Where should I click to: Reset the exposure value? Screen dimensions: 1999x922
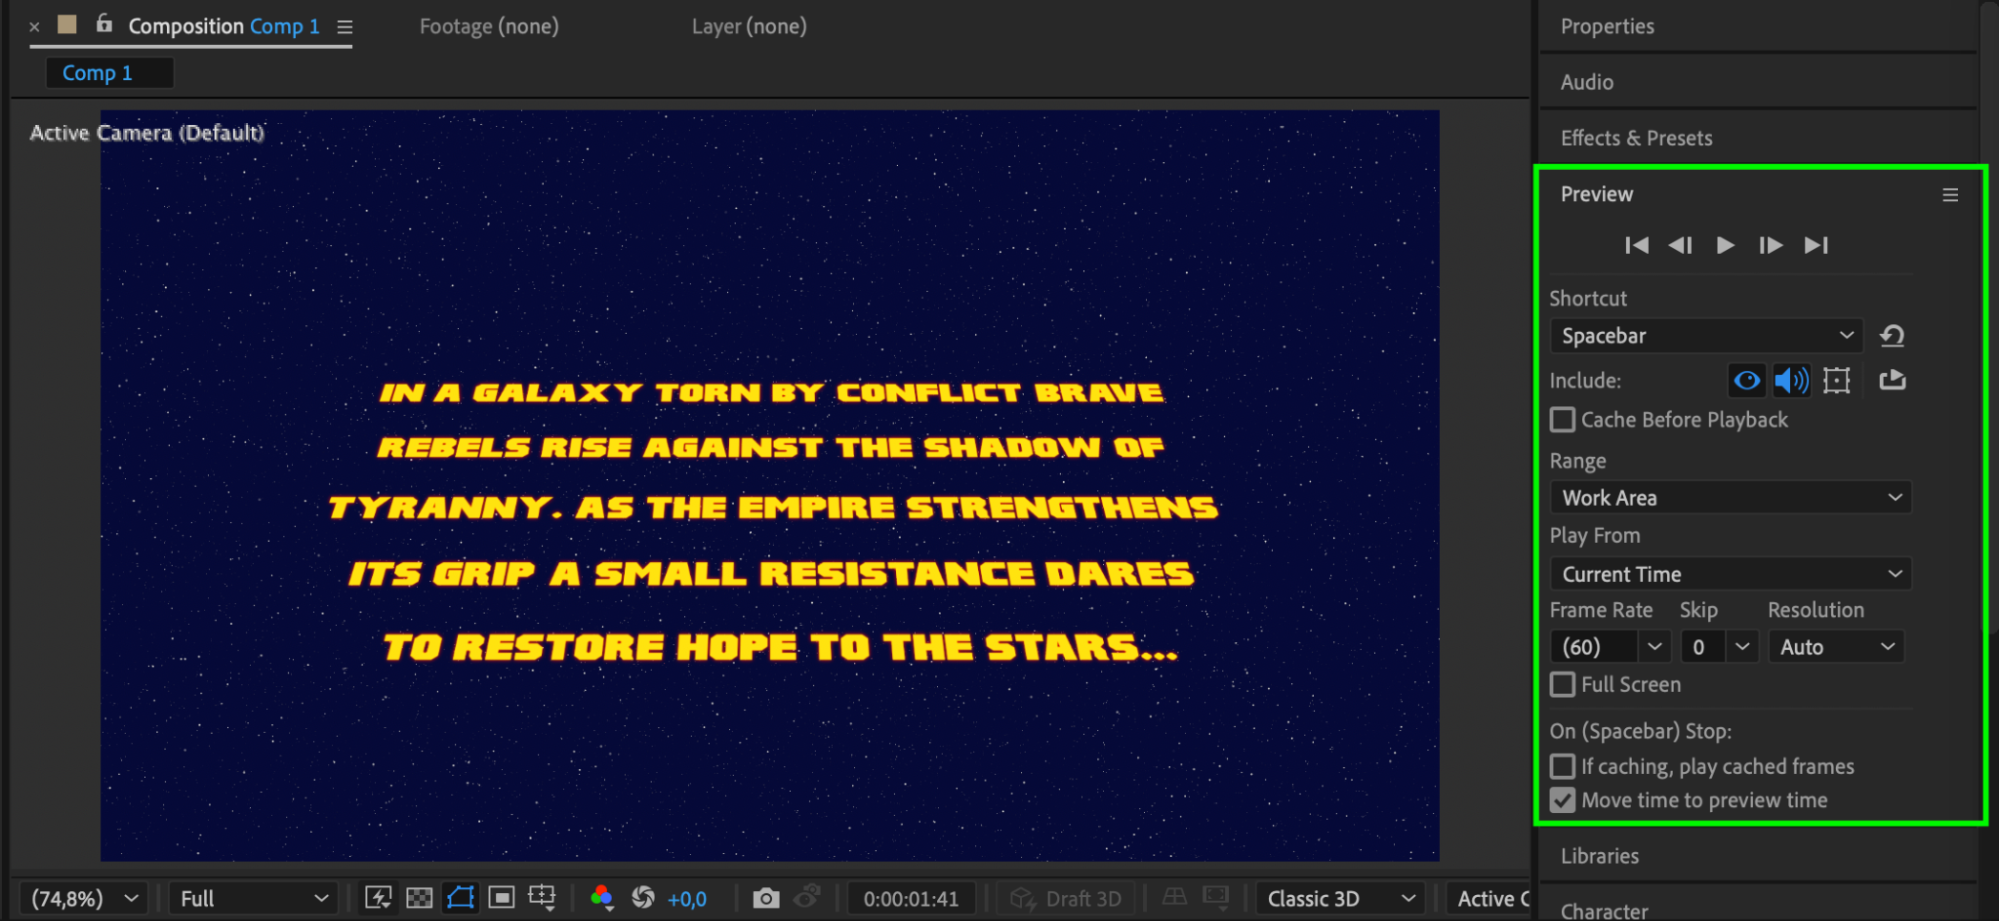click(x=643, y=898)
